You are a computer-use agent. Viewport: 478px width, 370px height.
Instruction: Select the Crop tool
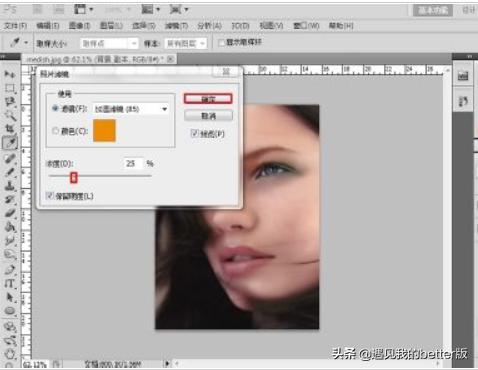pyautogui.click(x=10, y=129)
